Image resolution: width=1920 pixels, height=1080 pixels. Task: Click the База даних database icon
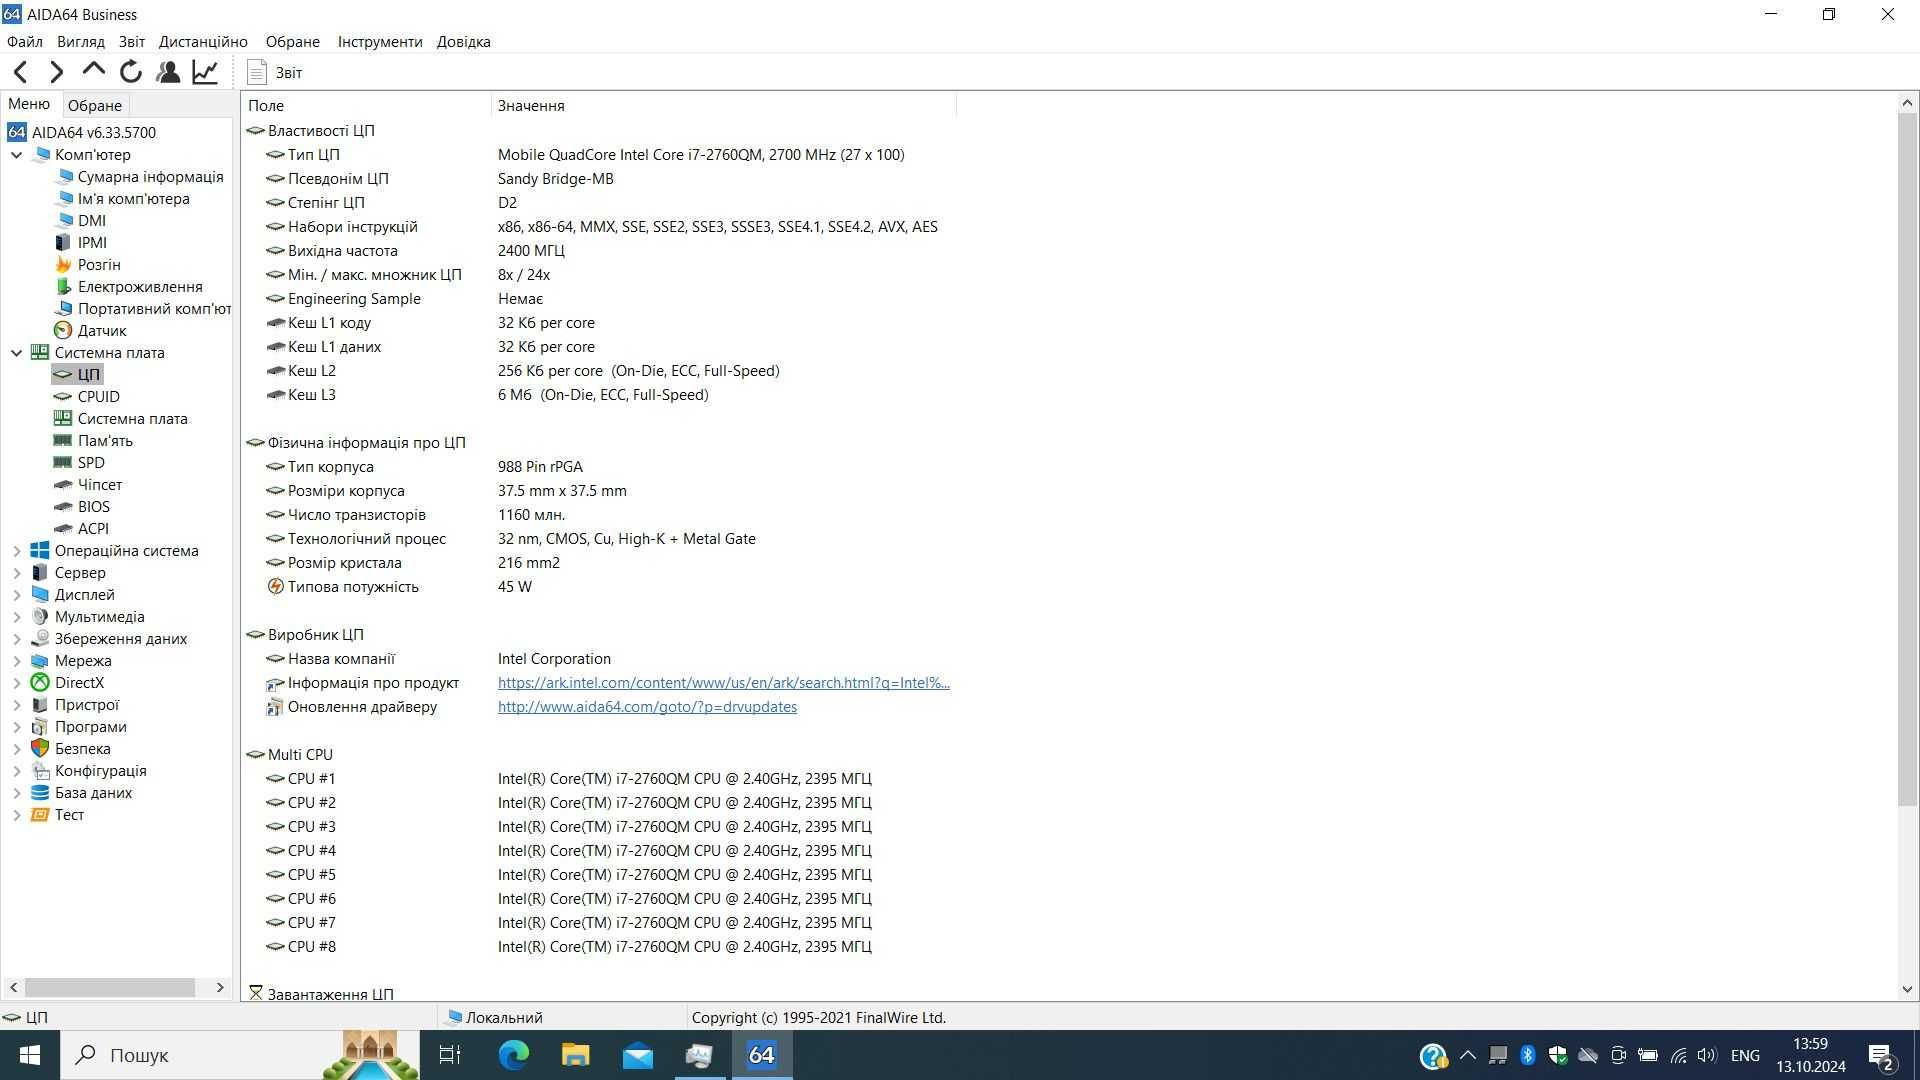(40, 793)
